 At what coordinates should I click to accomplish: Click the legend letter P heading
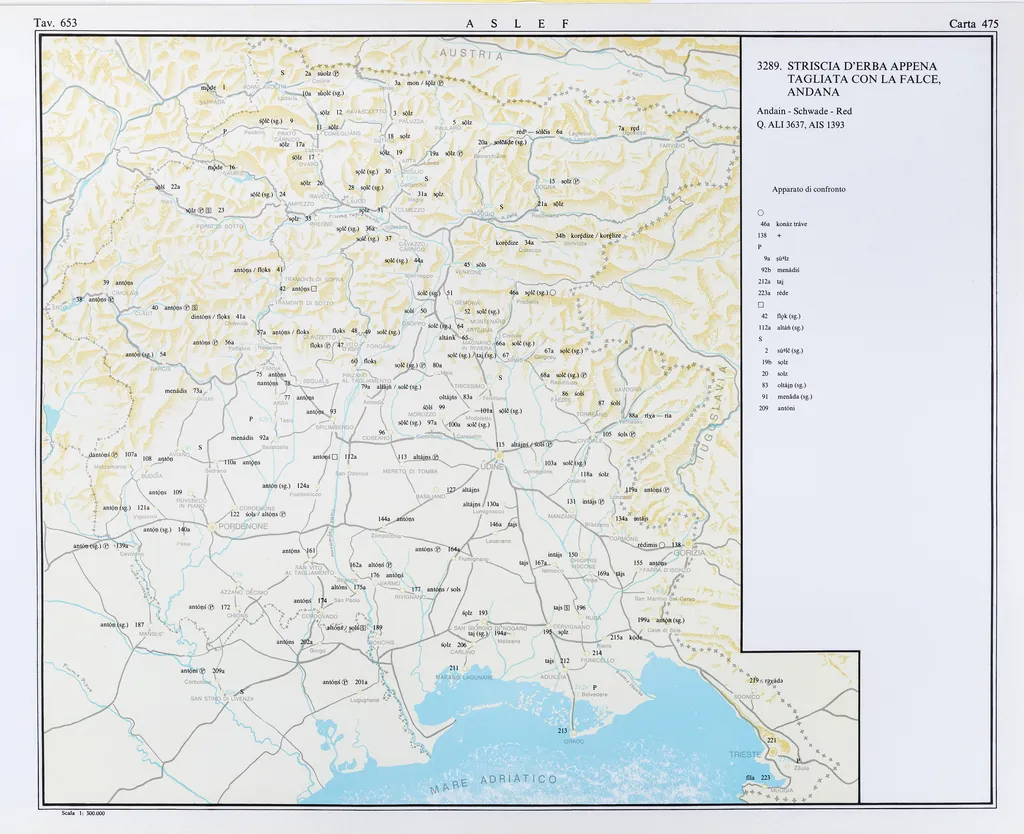(x=760, y=246)
